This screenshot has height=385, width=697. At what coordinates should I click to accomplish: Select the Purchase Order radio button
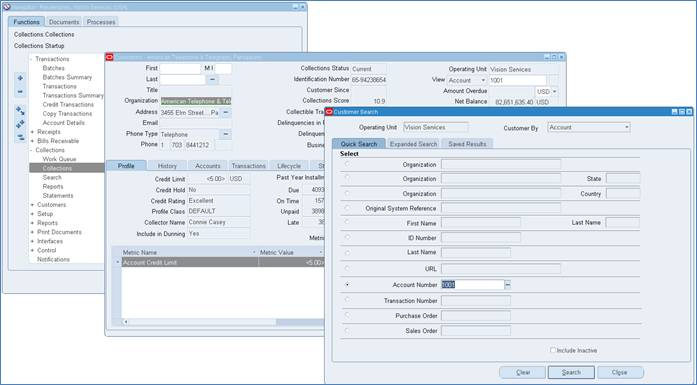pyautogui.click(x=347, y=315)
